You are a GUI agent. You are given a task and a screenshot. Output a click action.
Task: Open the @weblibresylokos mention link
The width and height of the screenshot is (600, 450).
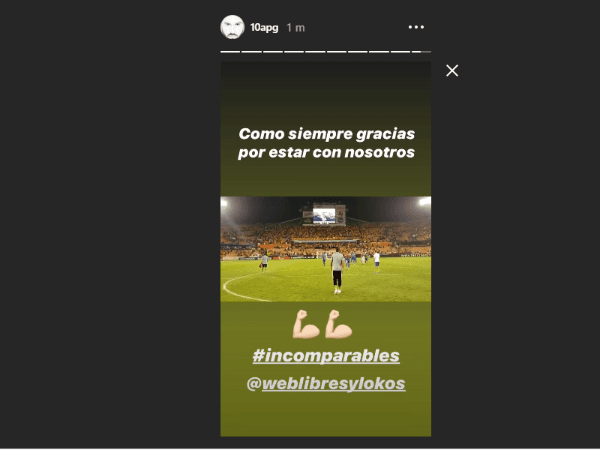(326, 383)
